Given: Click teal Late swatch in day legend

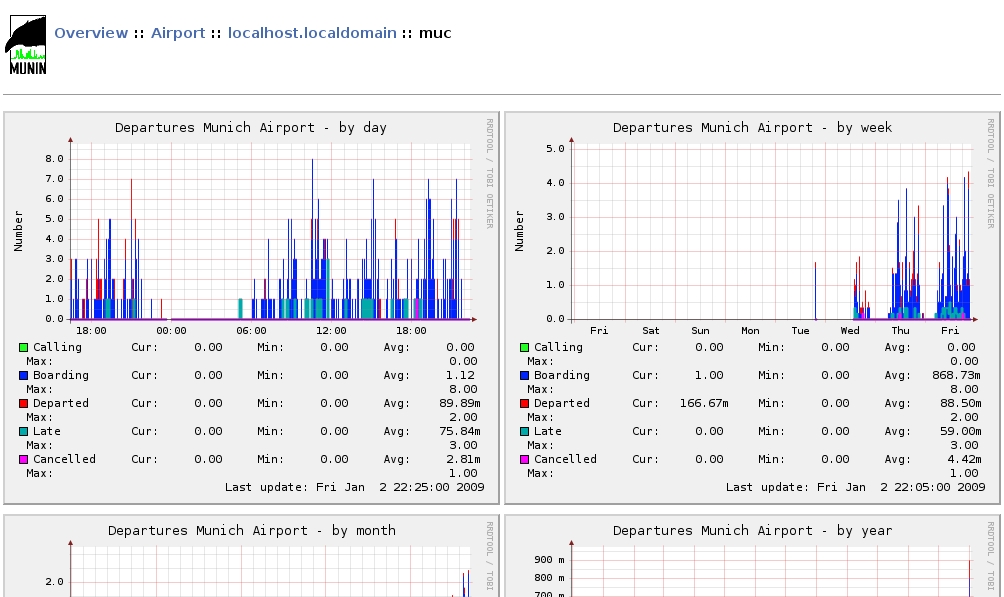Looking at the screenshot, I should [23, 432].
